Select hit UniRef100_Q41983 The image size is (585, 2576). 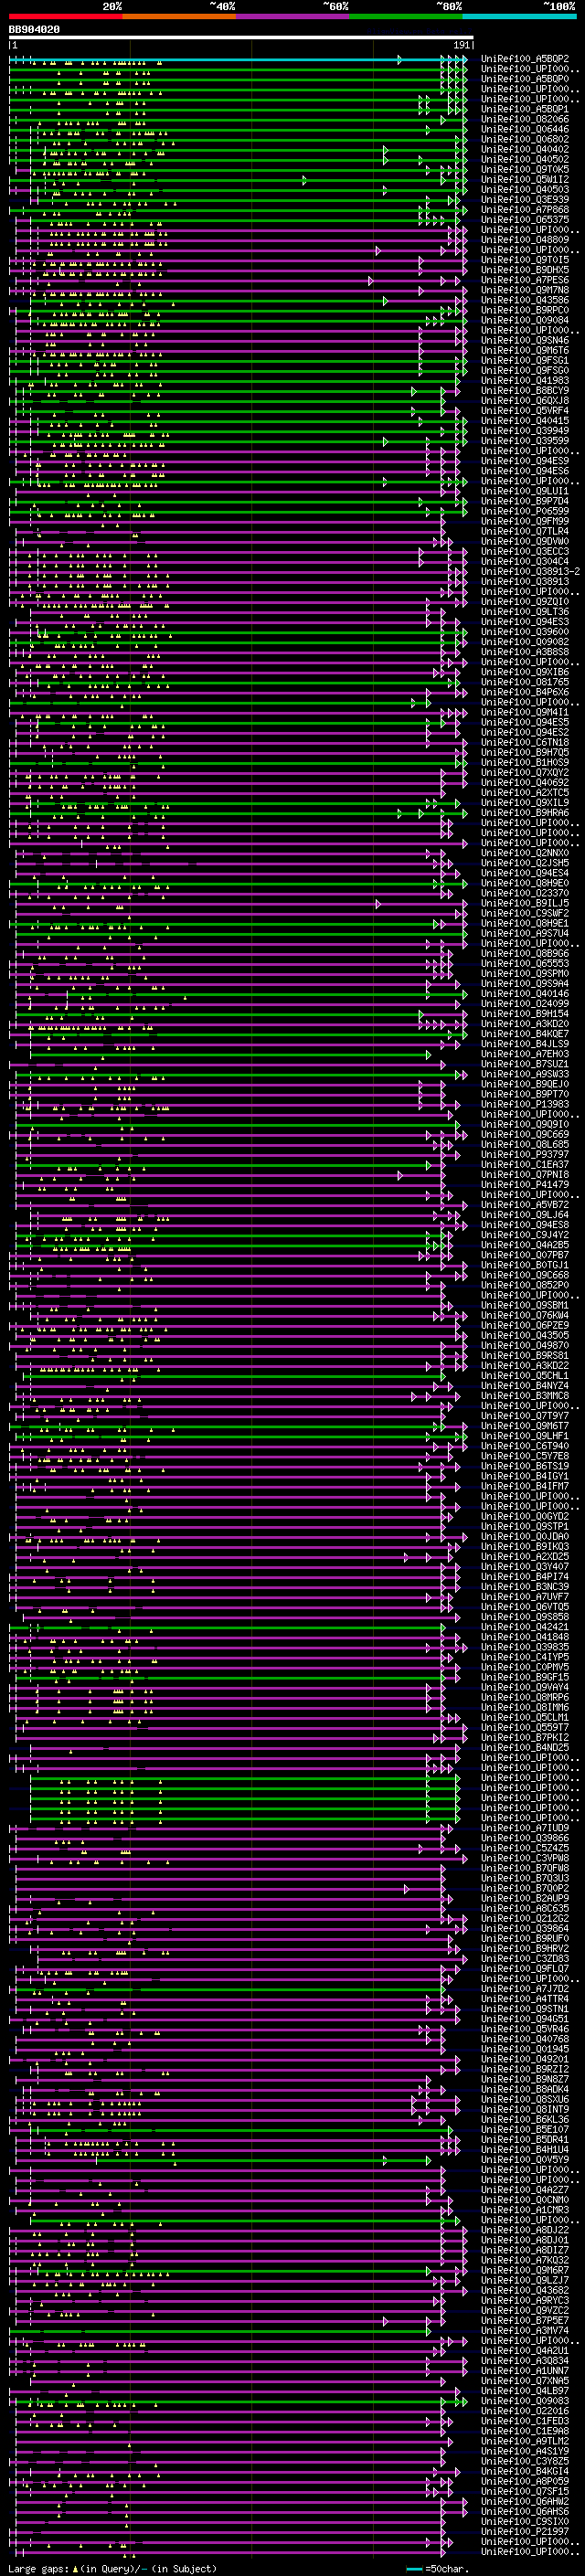[524, 380]
